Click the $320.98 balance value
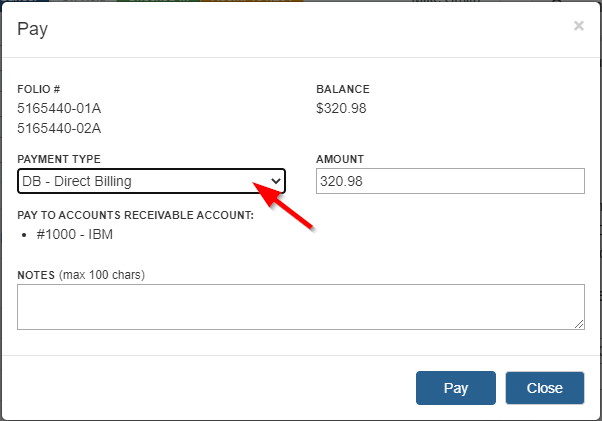Viewport: 602px width, 421px height. click(x=341, y=108)
